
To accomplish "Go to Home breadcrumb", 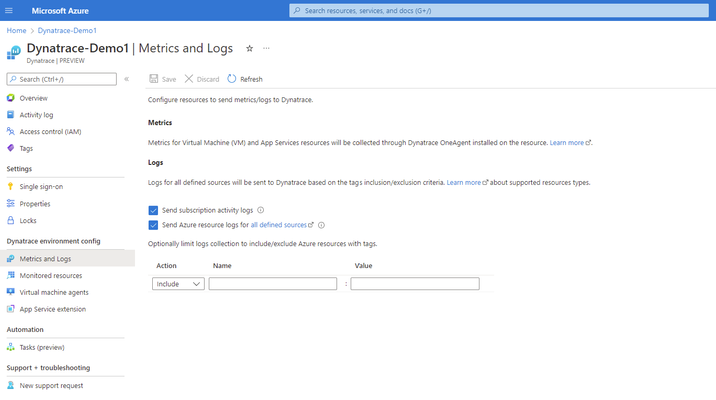I will pos(16,31).
